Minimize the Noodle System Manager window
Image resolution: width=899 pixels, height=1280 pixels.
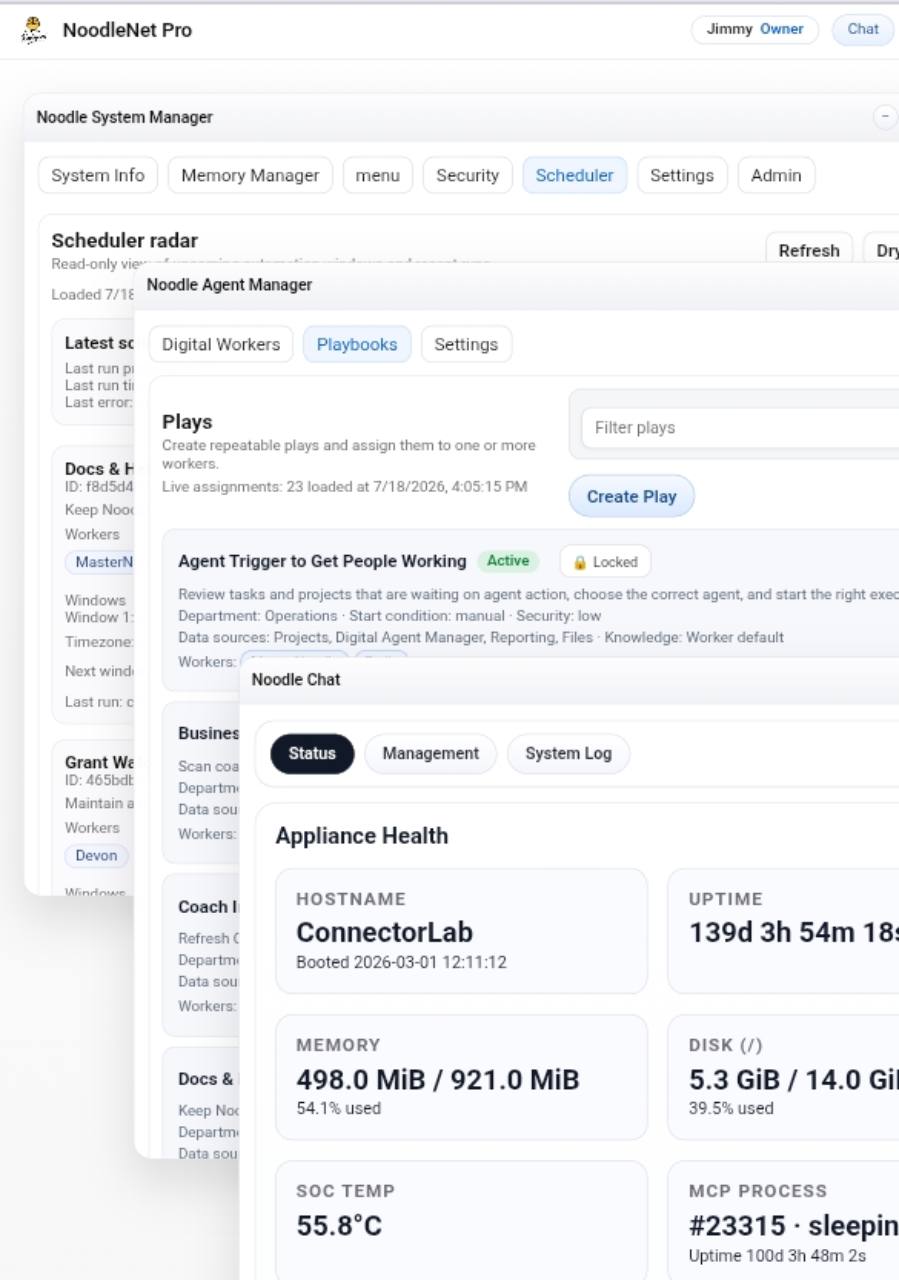pos(885,117)
